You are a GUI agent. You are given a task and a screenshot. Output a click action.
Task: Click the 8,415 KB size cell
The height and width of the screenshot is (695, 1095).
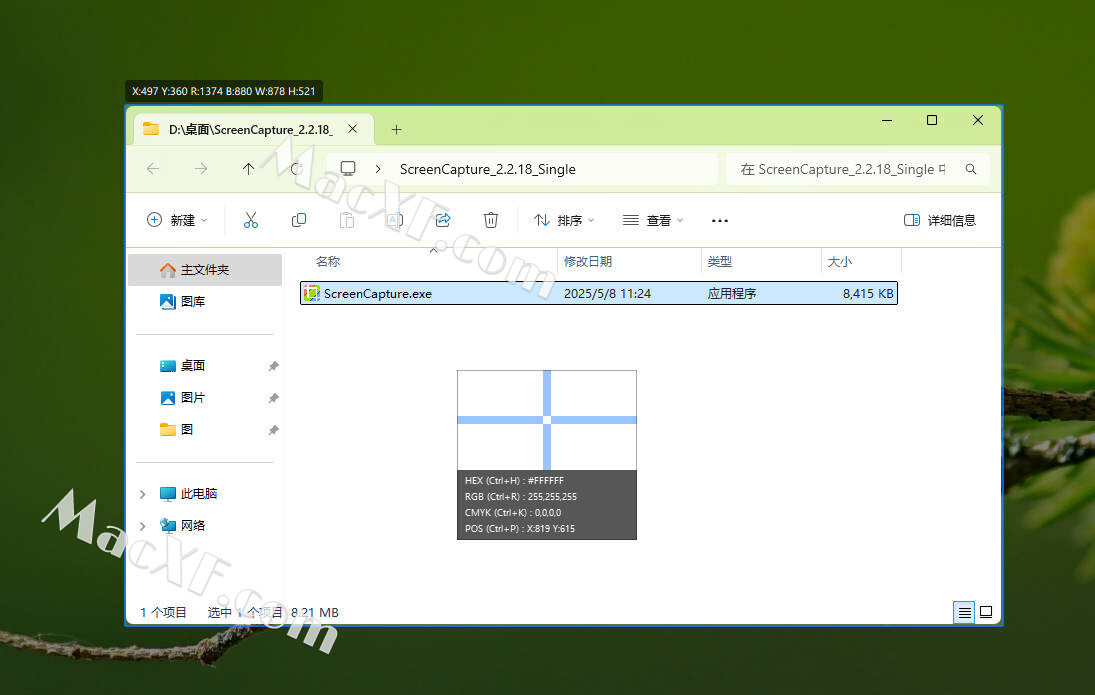coord(868,293)
